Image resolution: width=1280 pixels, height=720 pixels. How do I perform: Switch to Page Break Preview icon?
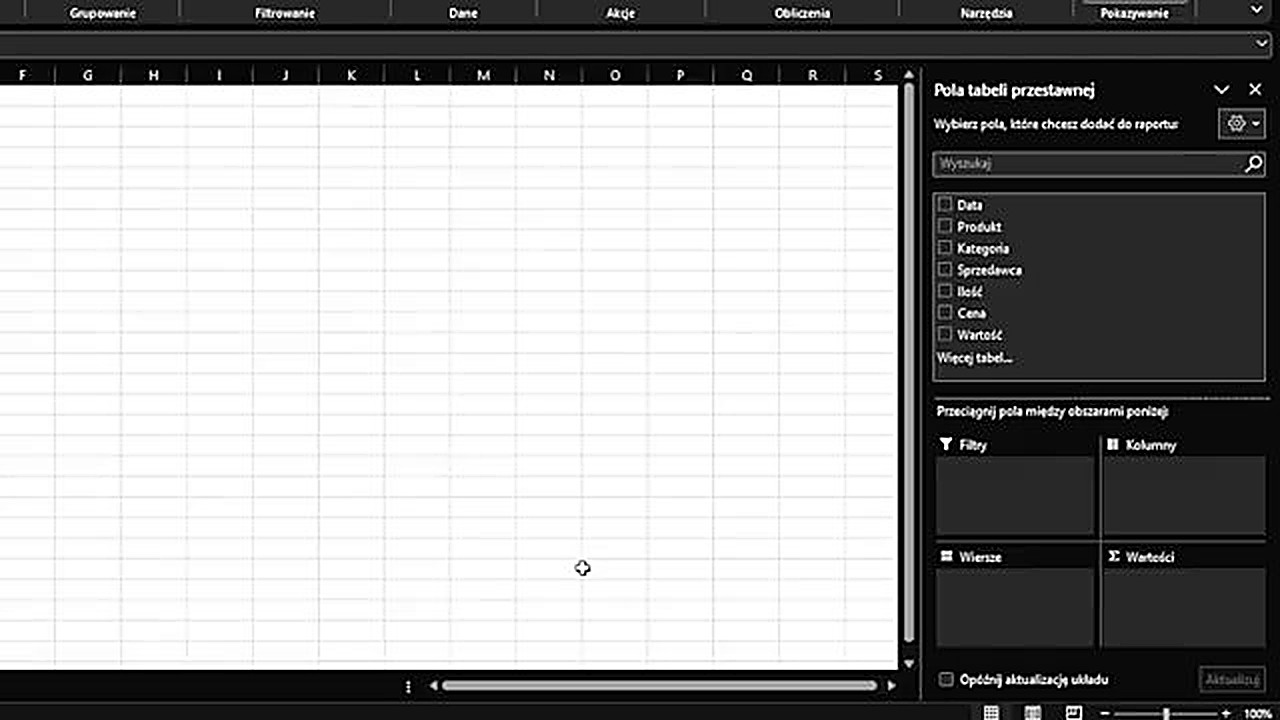[x=1073, y=713]
